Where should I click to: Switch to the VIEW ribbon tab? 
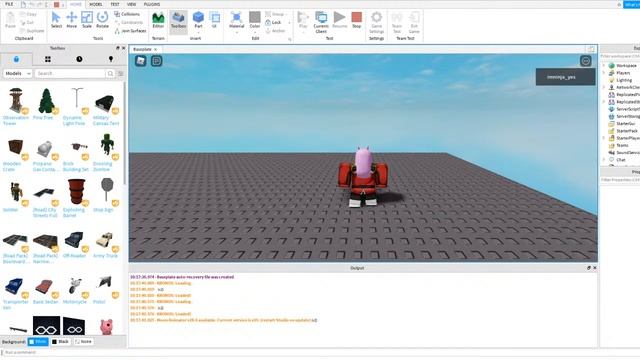(x=131, y=4)
